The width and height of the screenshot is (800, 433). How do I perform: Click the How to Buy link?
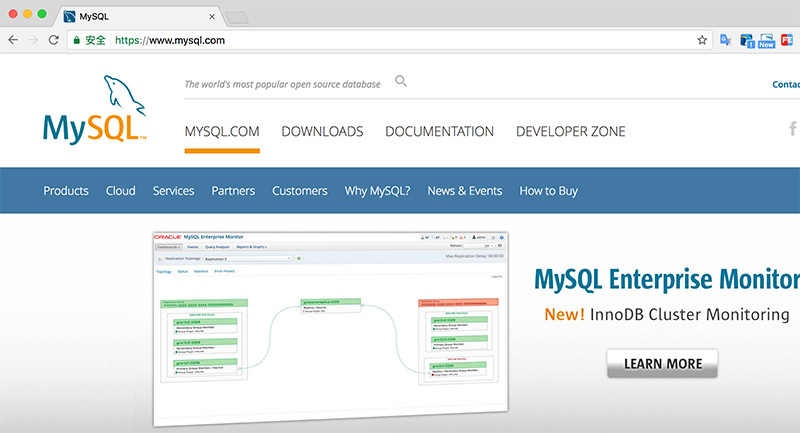(x=548, y=191)
